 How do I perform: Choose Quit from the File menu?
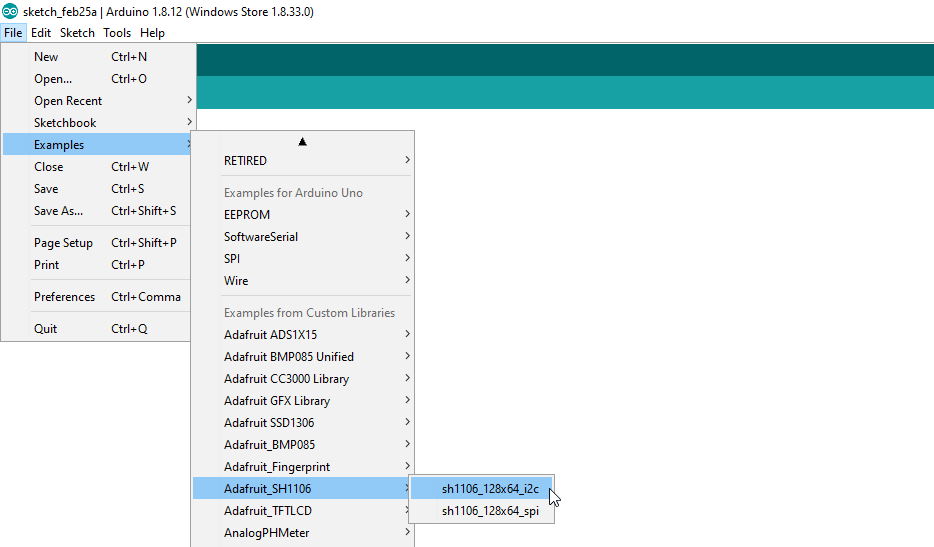click(97, 329)
